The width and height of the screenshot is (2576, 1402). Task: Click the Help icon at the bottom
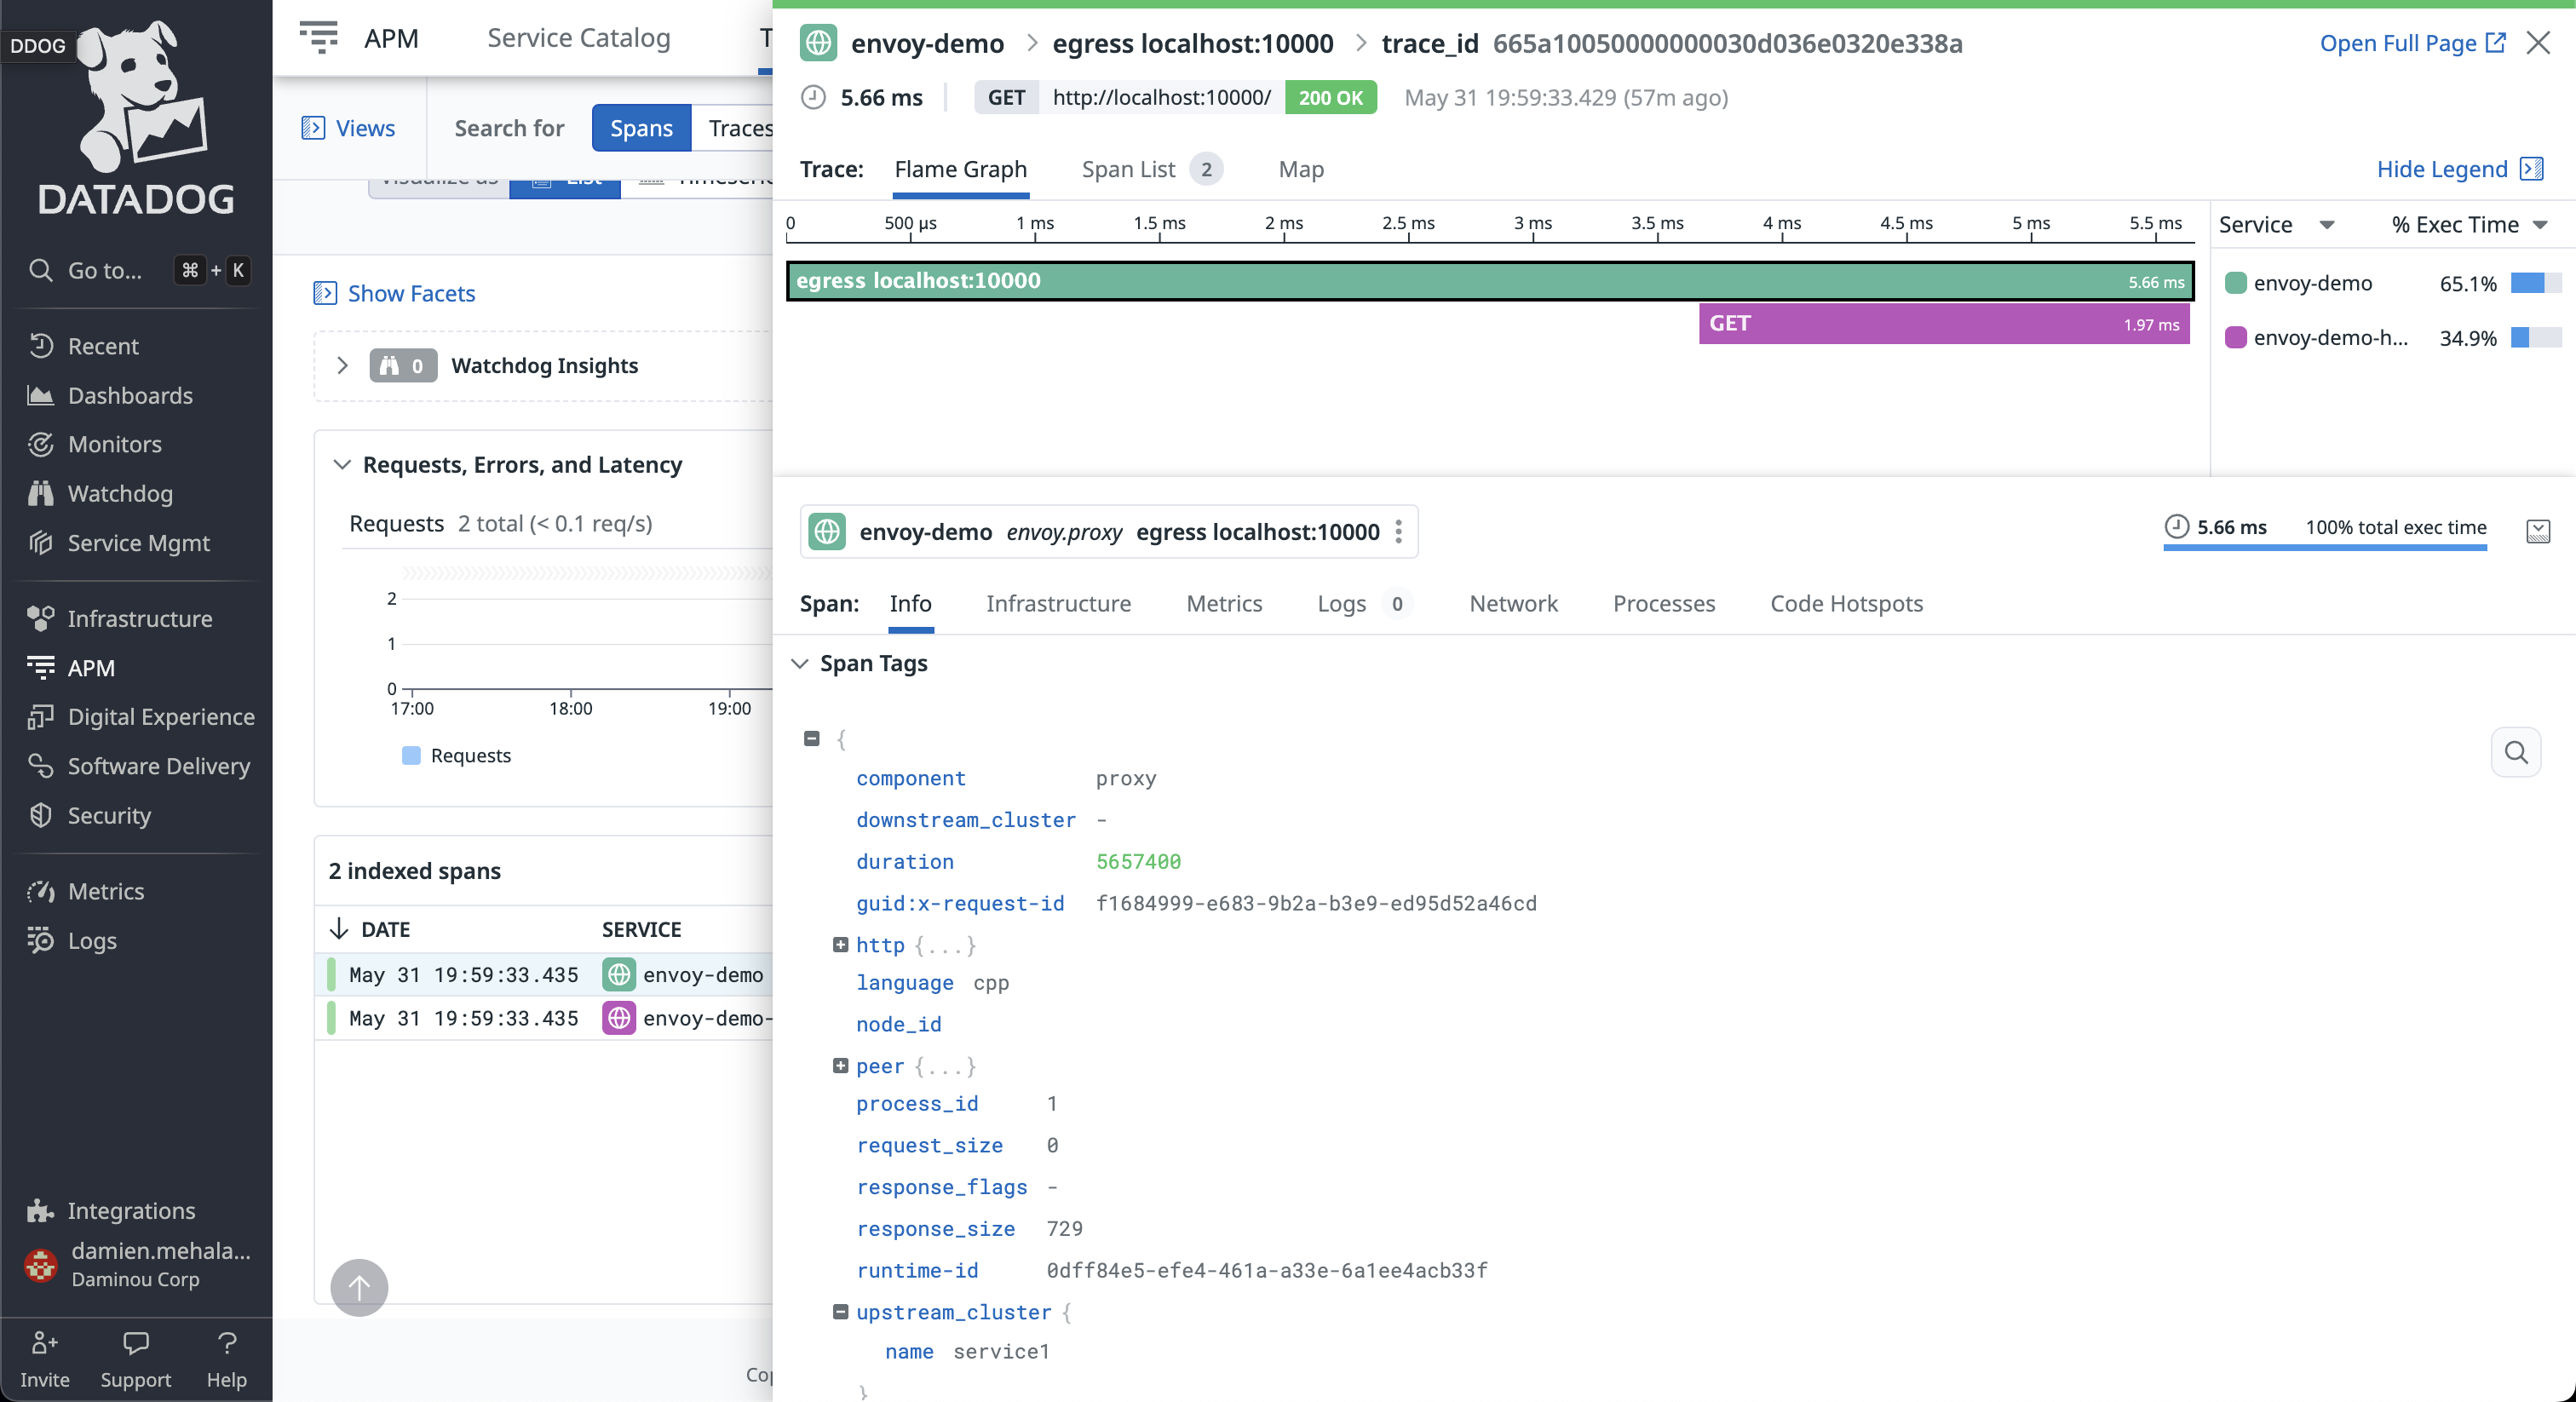coord(227,1343)
